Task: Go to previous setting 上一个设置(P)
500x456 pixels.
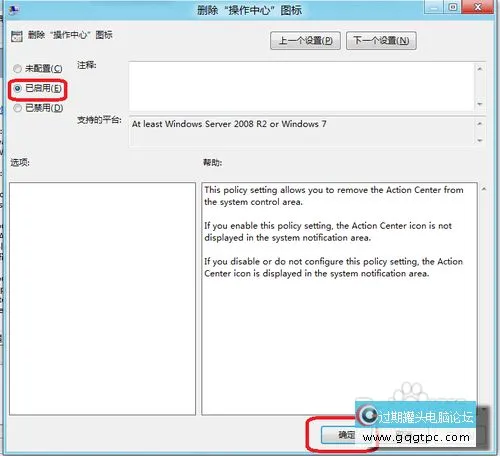Action: (305, 41)
